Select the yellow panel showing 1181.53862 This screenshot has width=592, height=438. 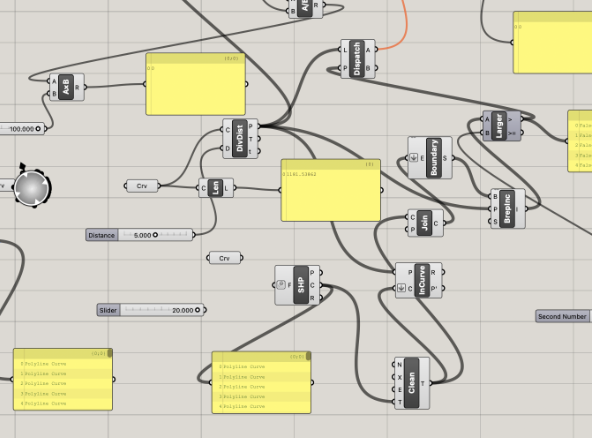click(331, 190)
